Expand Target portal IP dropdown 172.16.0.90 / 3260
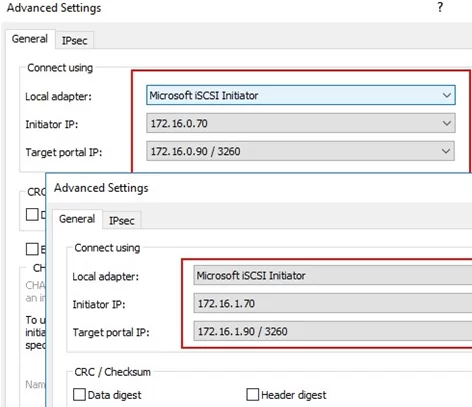The image size is (472, 407). (x=300, y=151)
